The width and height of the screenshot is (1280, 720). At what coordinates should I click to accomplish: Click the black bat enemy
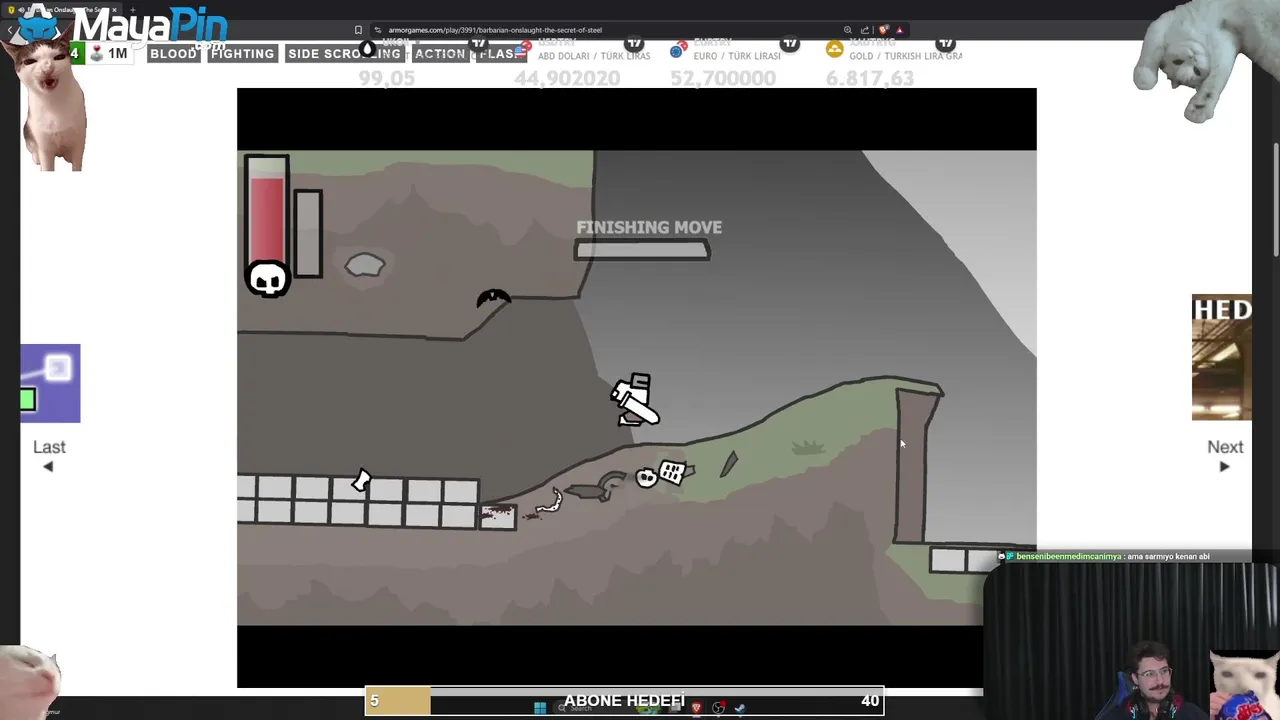pyautogui.click(x=494, y=298)
